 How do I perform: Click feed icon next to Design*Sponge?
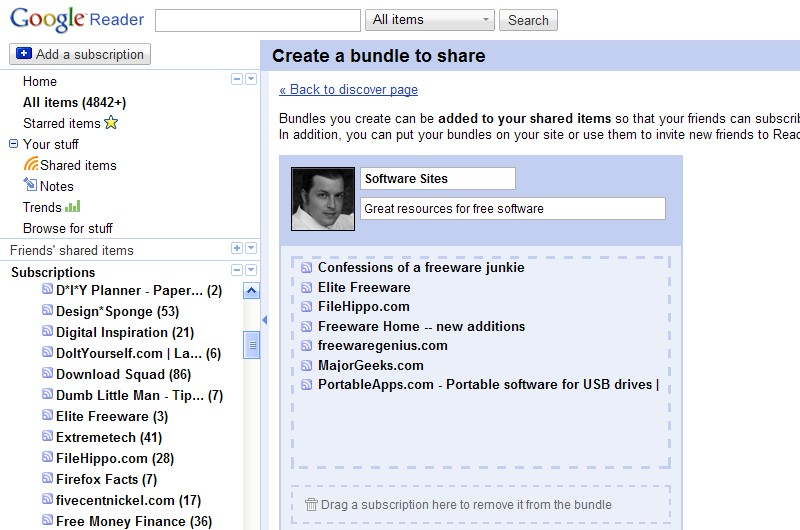[47, 310]
